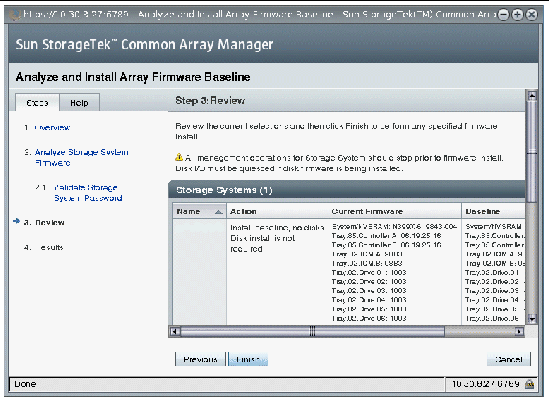This screenshot has width=549, height=402.
Task: Close the window with X button
Action: coord(532,14)
